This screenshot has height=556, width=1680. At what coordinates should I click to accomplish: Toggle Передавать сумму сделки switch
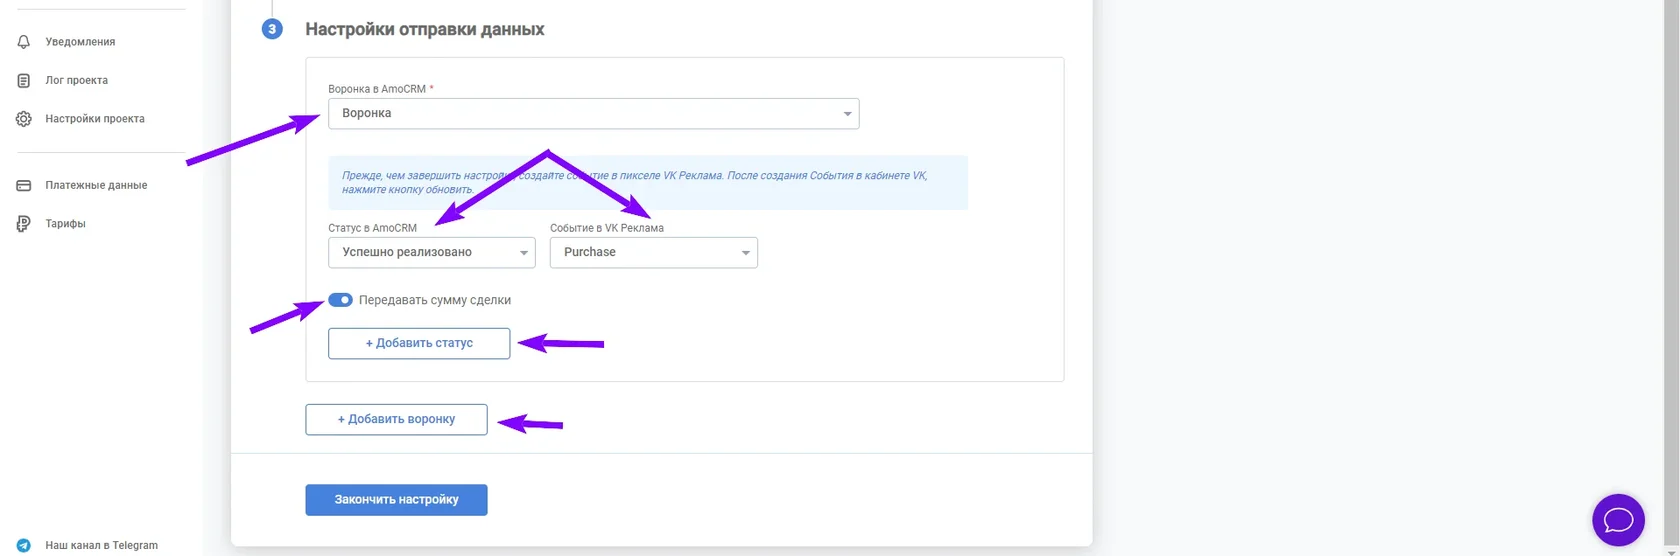[340, 300]
